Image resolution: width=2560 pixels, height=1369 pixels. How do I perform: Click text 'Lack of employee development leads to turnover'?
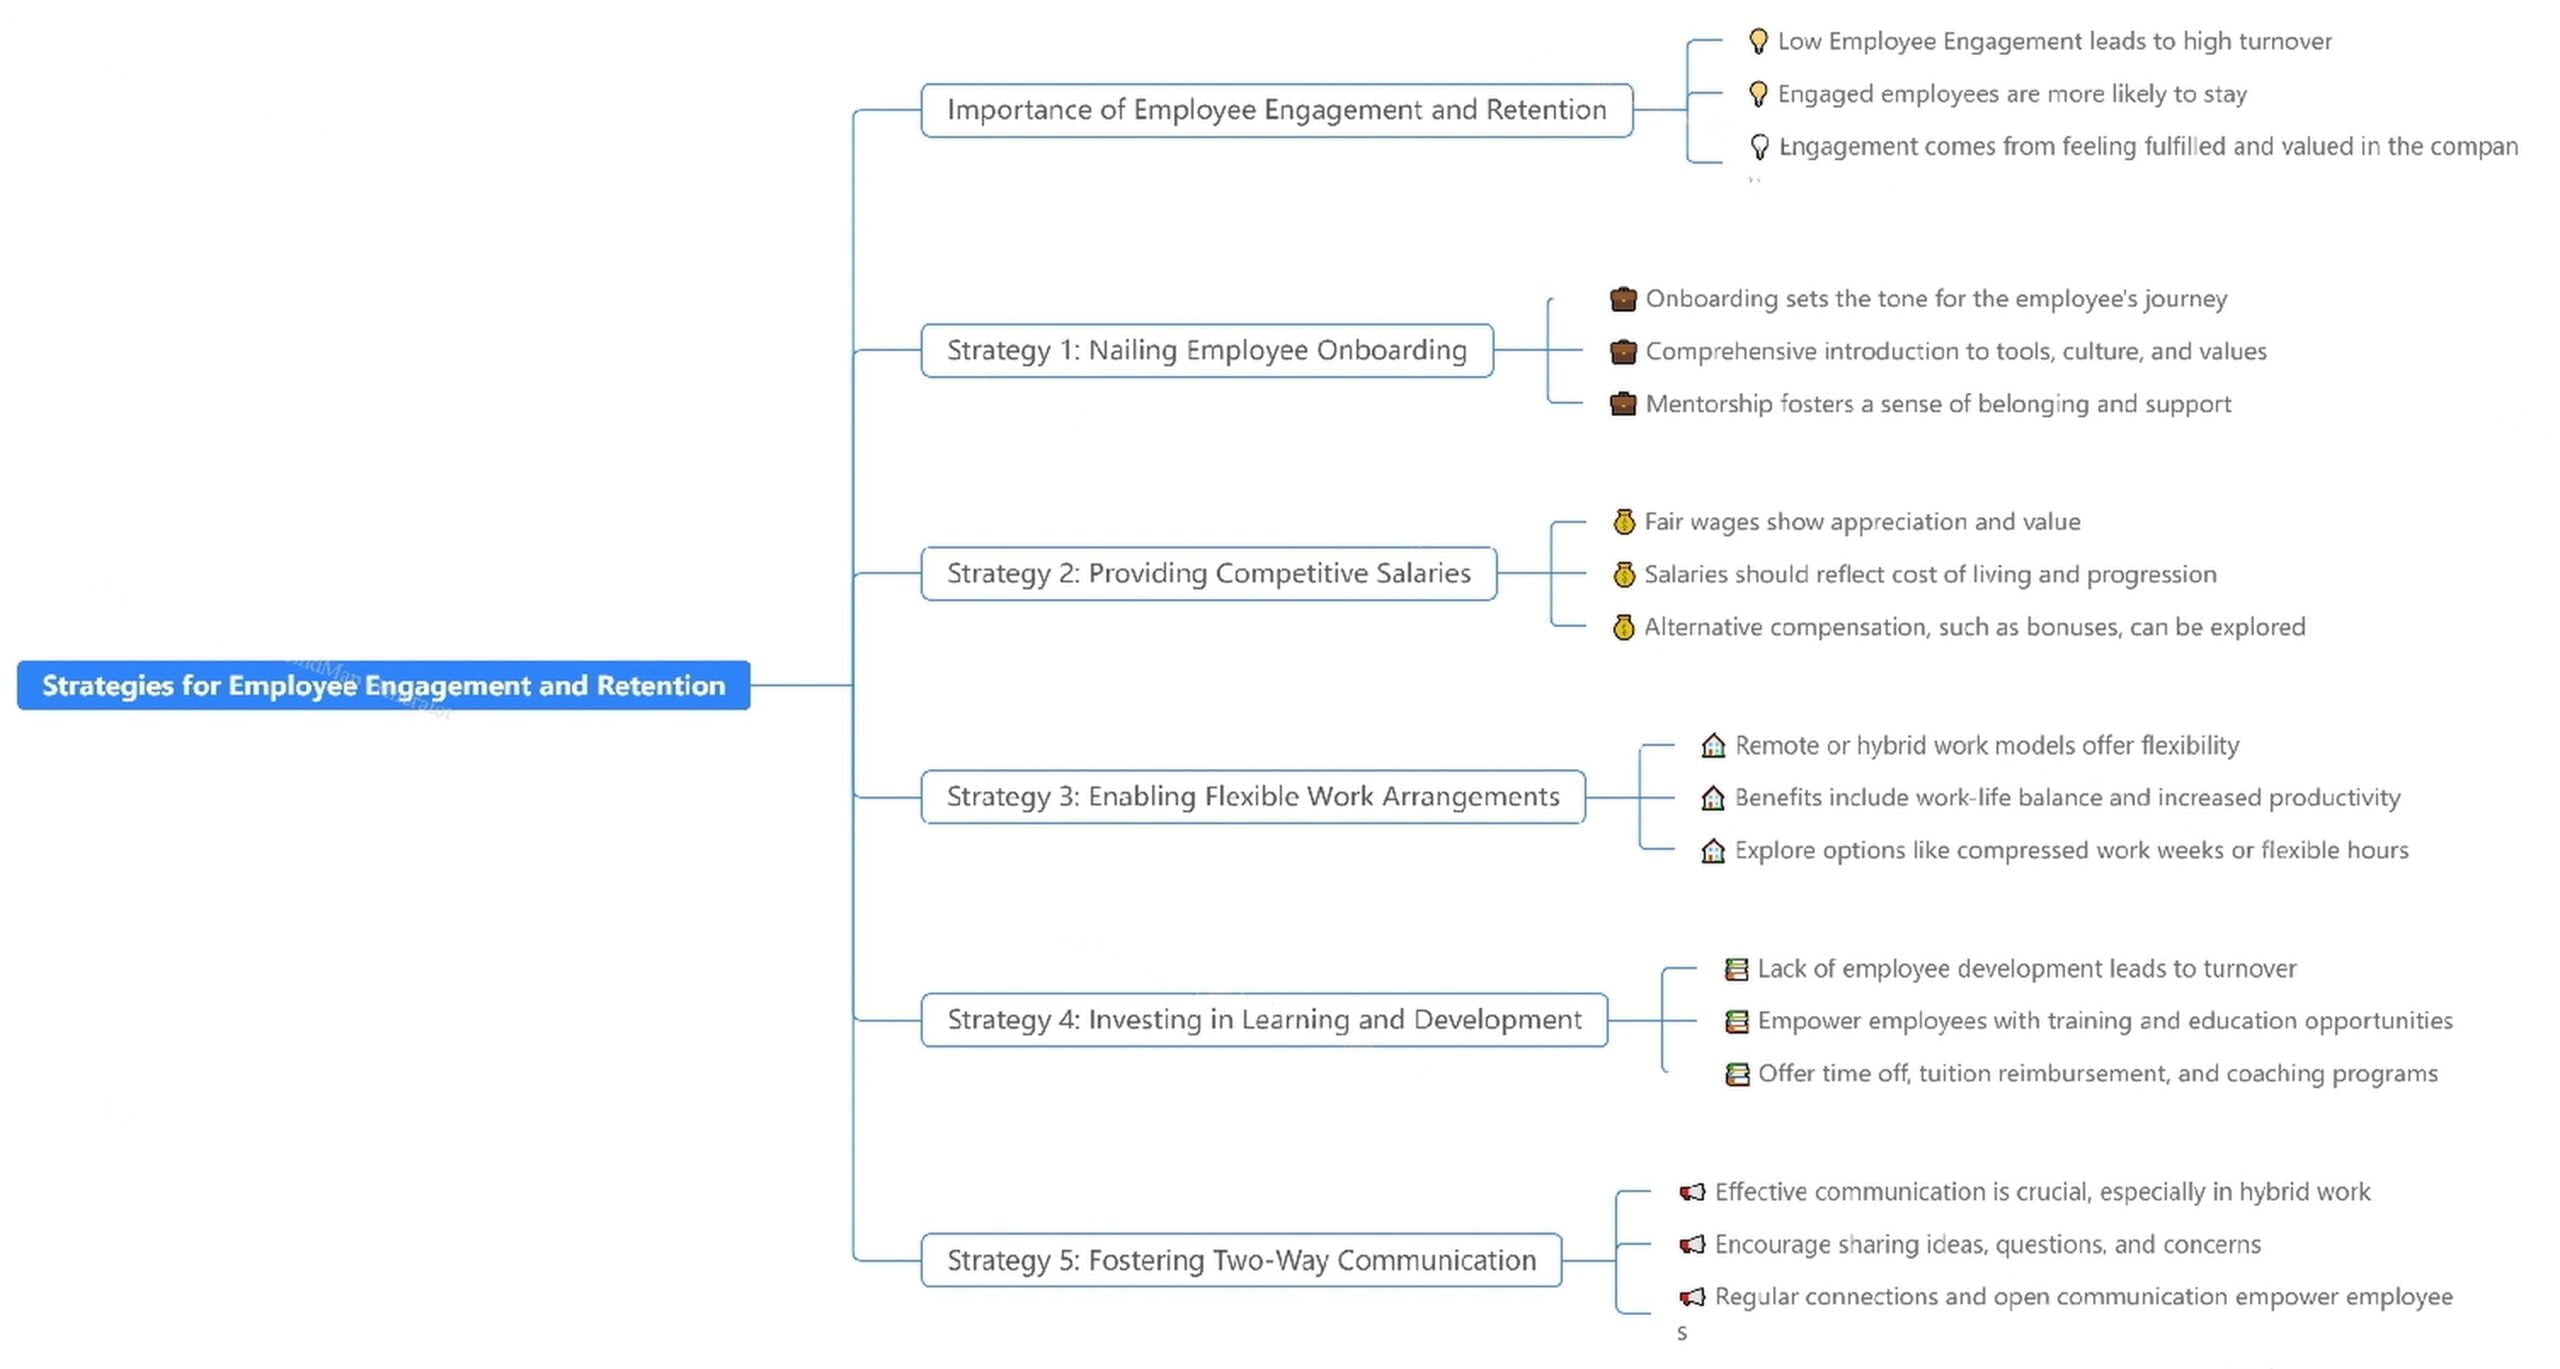pyautogui.click(x=2027, y=969)
